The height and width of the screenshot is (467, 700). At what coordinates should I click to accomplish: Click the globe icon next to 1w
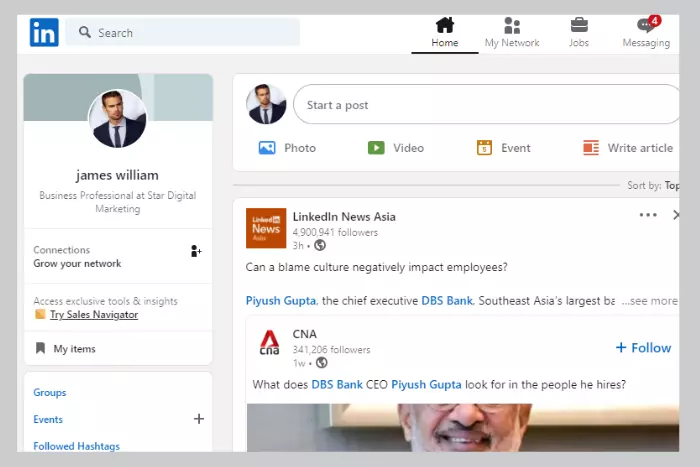pyautogui.click(x=321, y=363)
